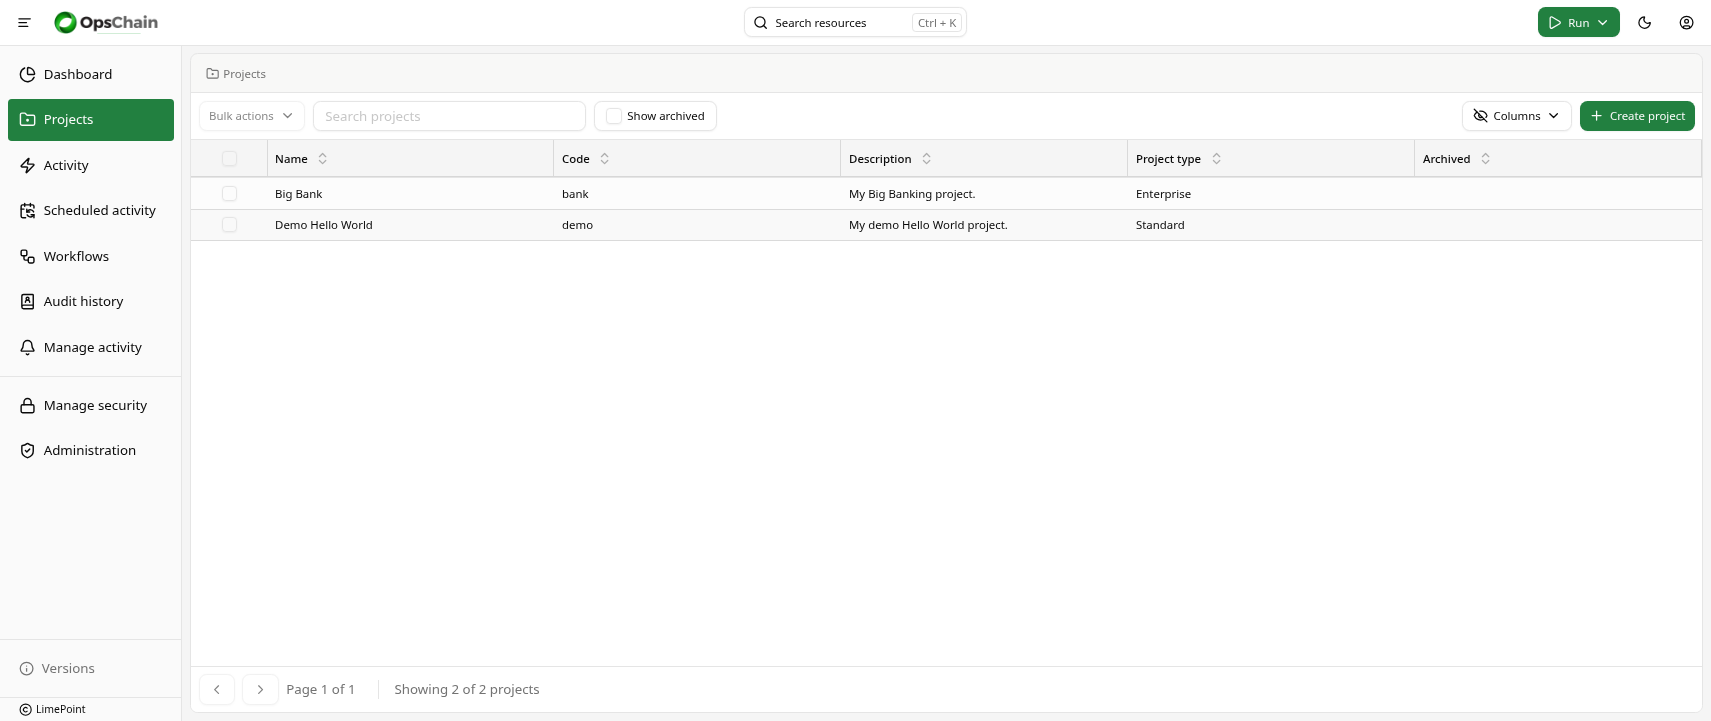Image resolution: width=1711 pixels, height=721 pixels.
Task: Click 'Showing 2 of 2 projects' text
Action: (467, 689)
